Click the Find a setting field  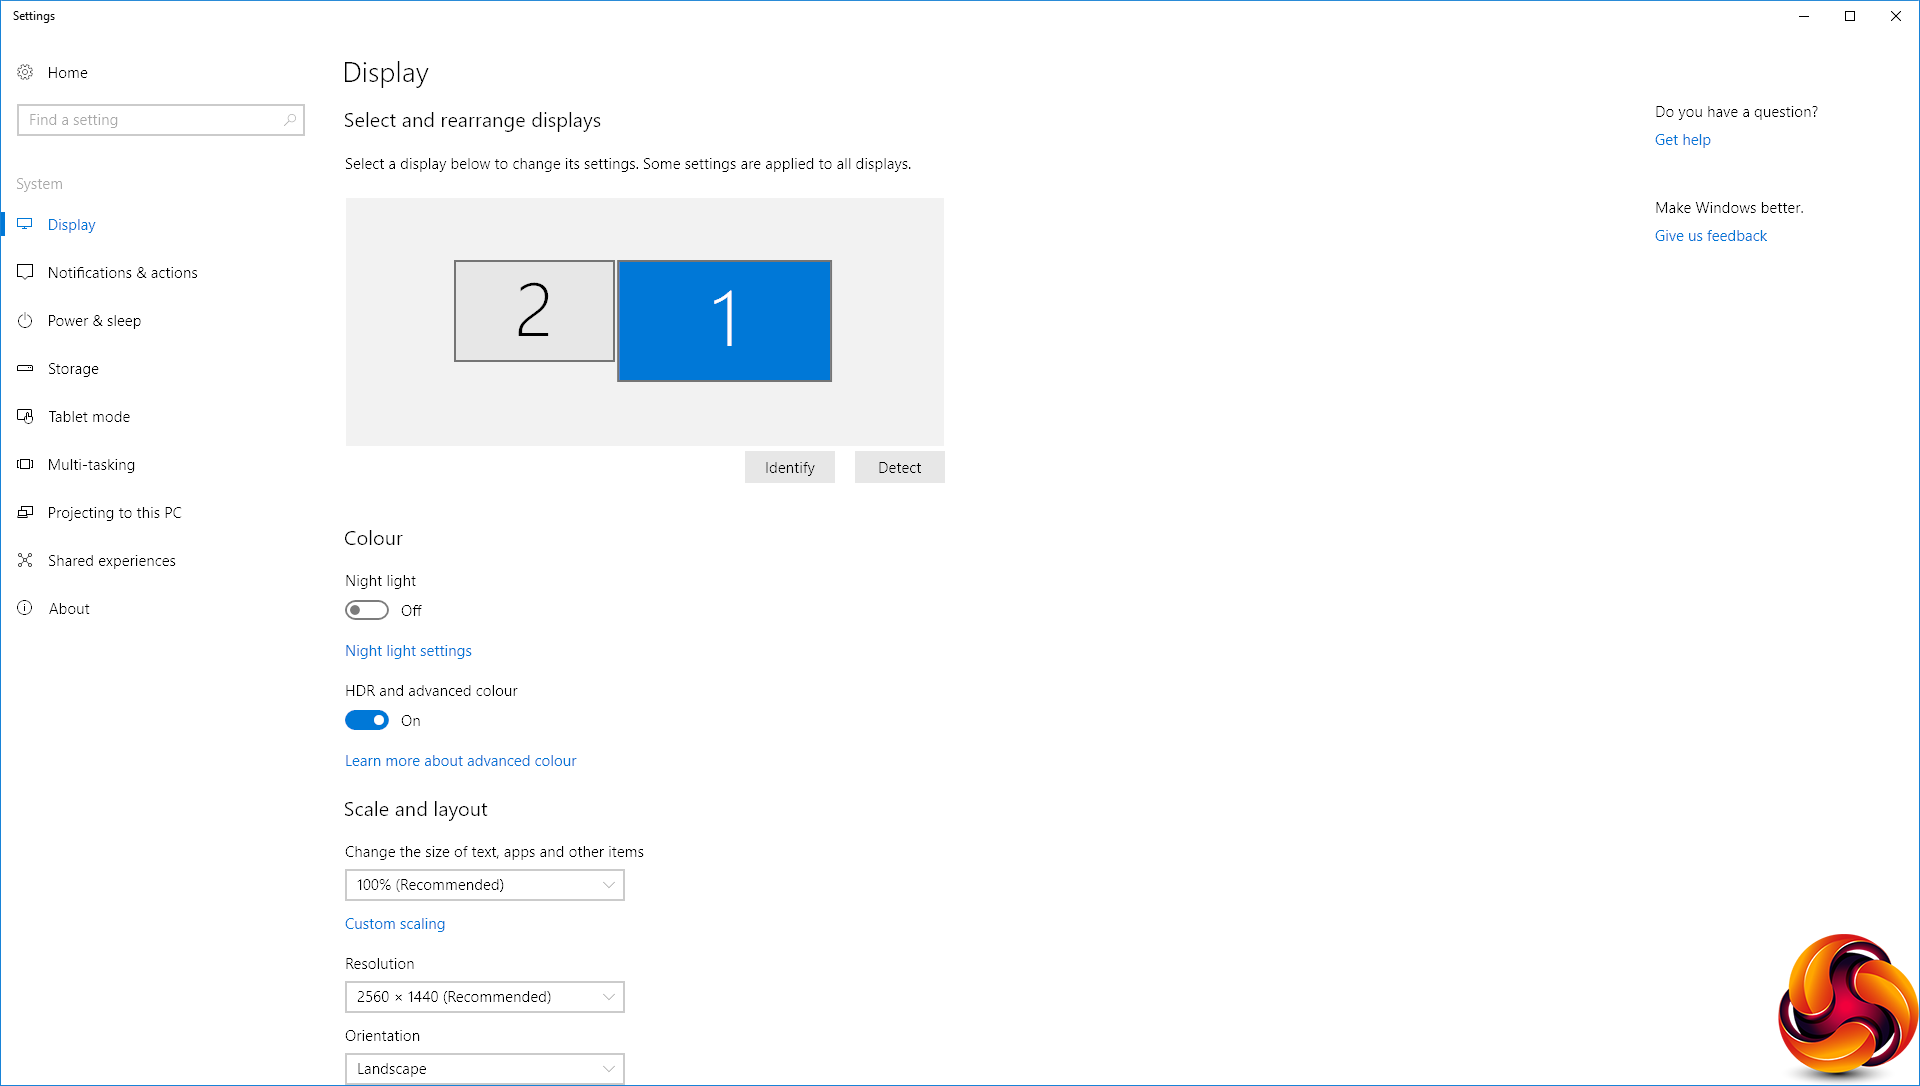tap(150, 120)
